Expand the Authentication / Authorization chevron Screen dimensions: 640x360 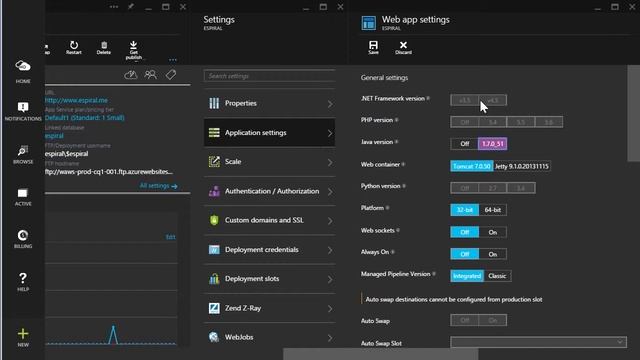[x=330, y=191]
